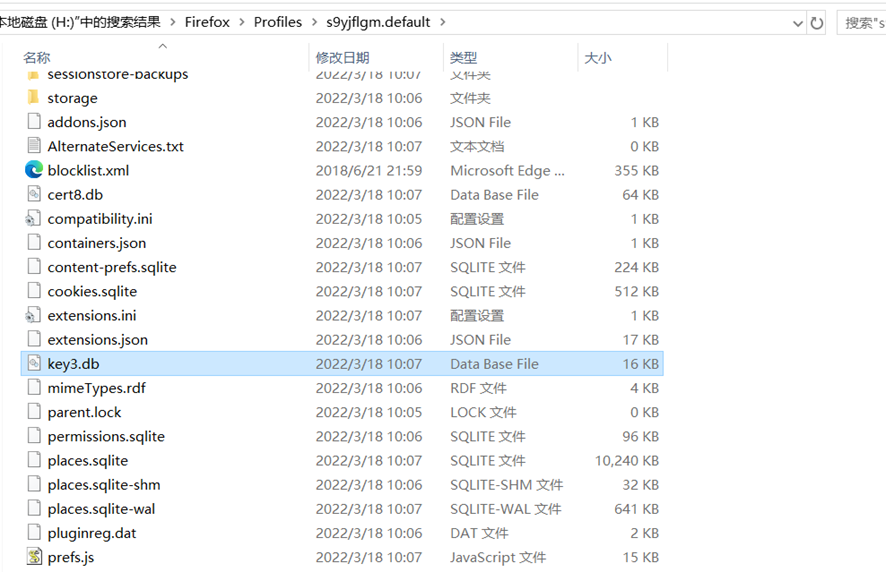Click the storage folder icon
Image resolution: width=886 pixels, height=572 pixels.
34,98
